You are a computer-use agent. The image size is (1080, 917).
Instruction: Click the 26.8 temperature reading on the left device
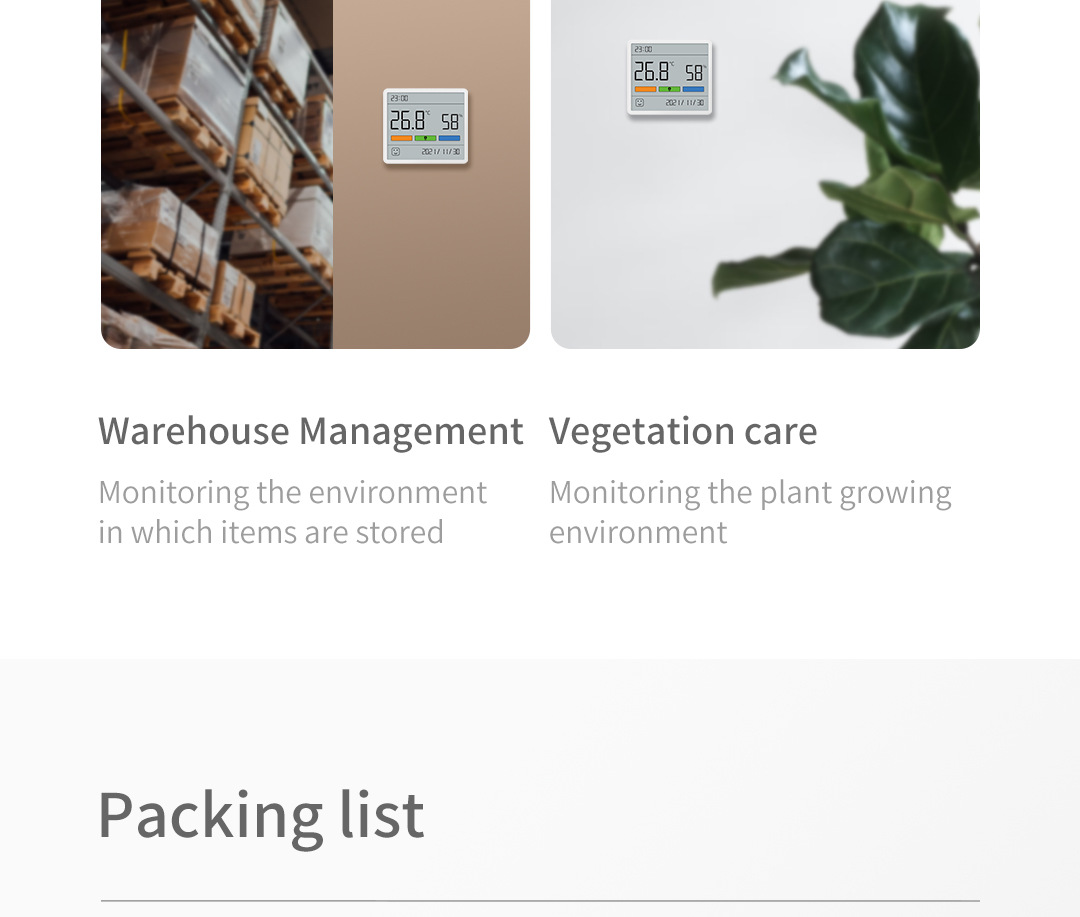click(408, 121)
